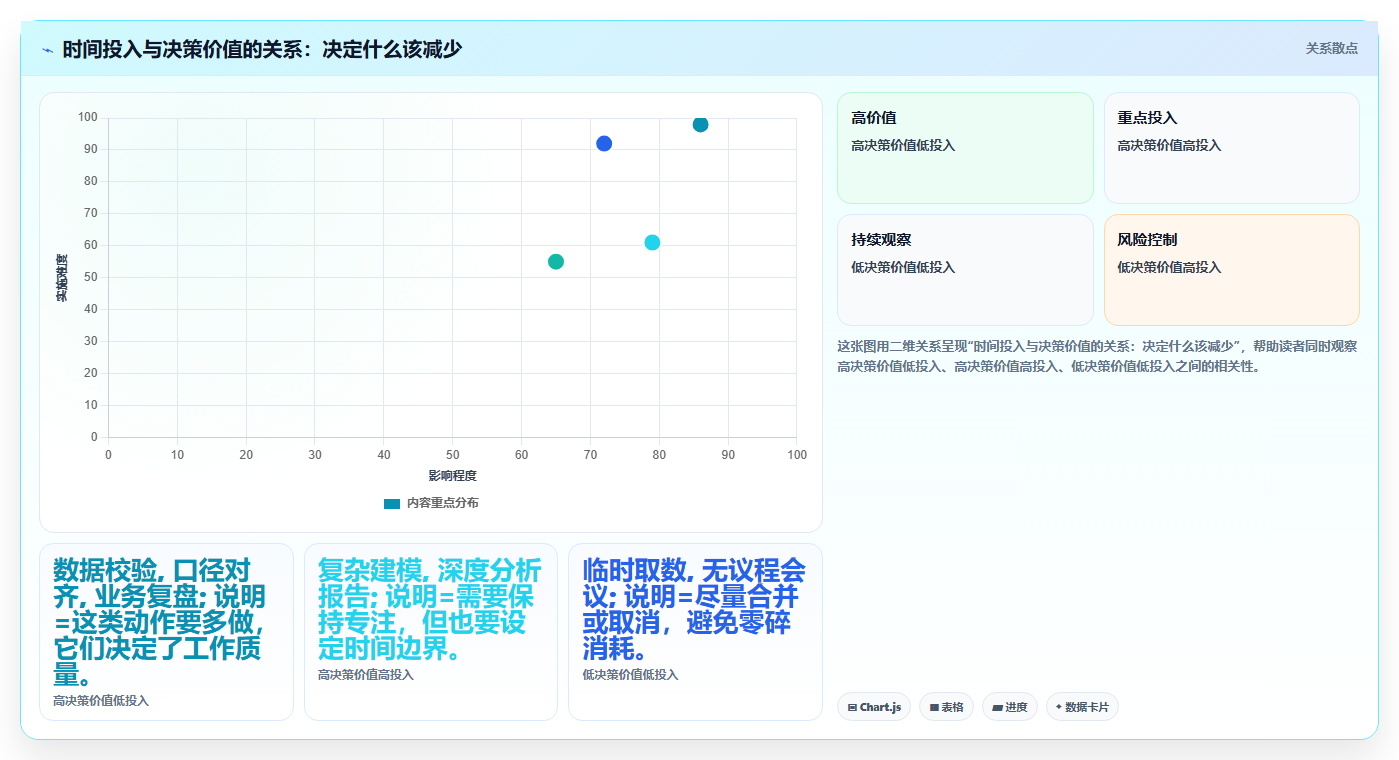Toggle the 内容重点分布 legend swatch
Screen dimensions: 1399x760
click(x=391, y=503)
